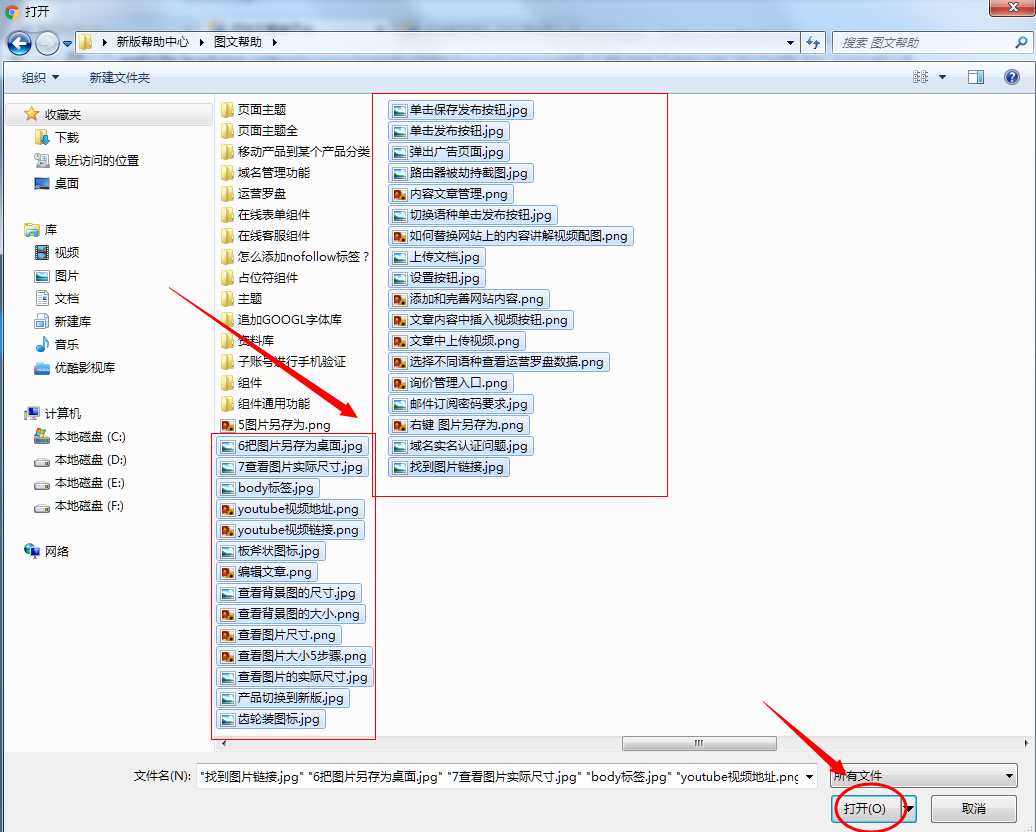Click the 打开 button to open files
Screen dimensions: 1036x832
tap(866, 809)
